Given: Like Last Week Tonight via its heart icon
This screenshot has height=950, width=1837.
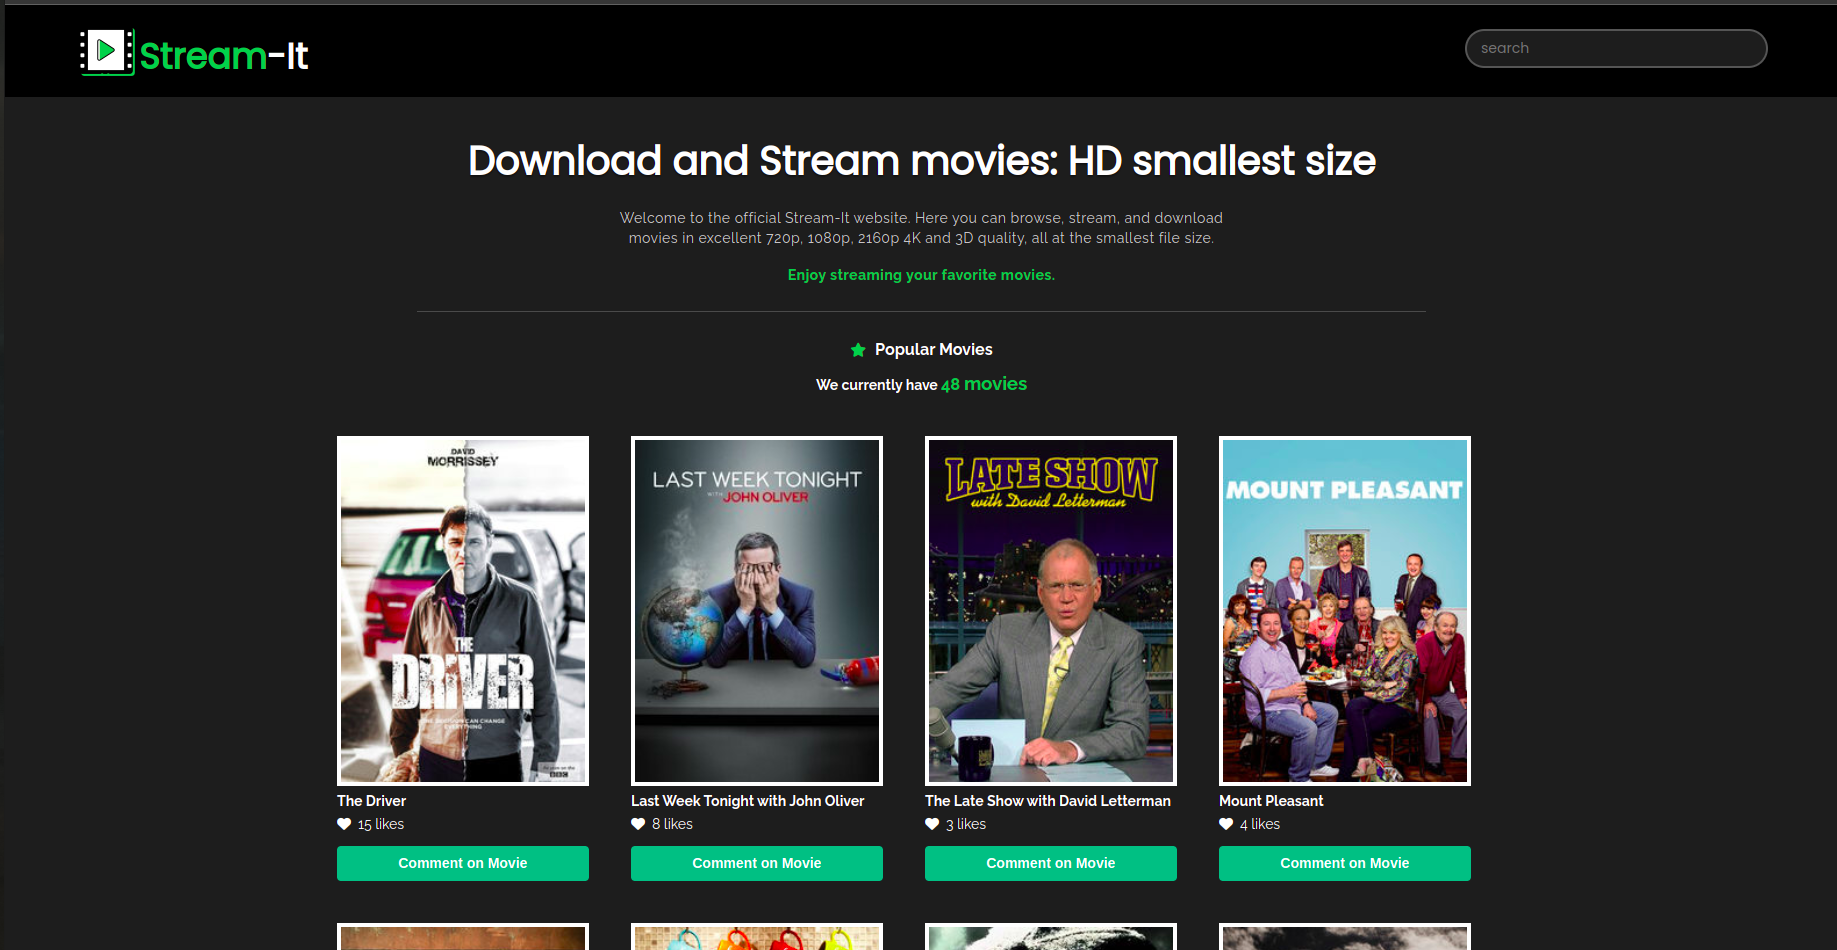Looking at the screenshot, I should coord(638,824).
